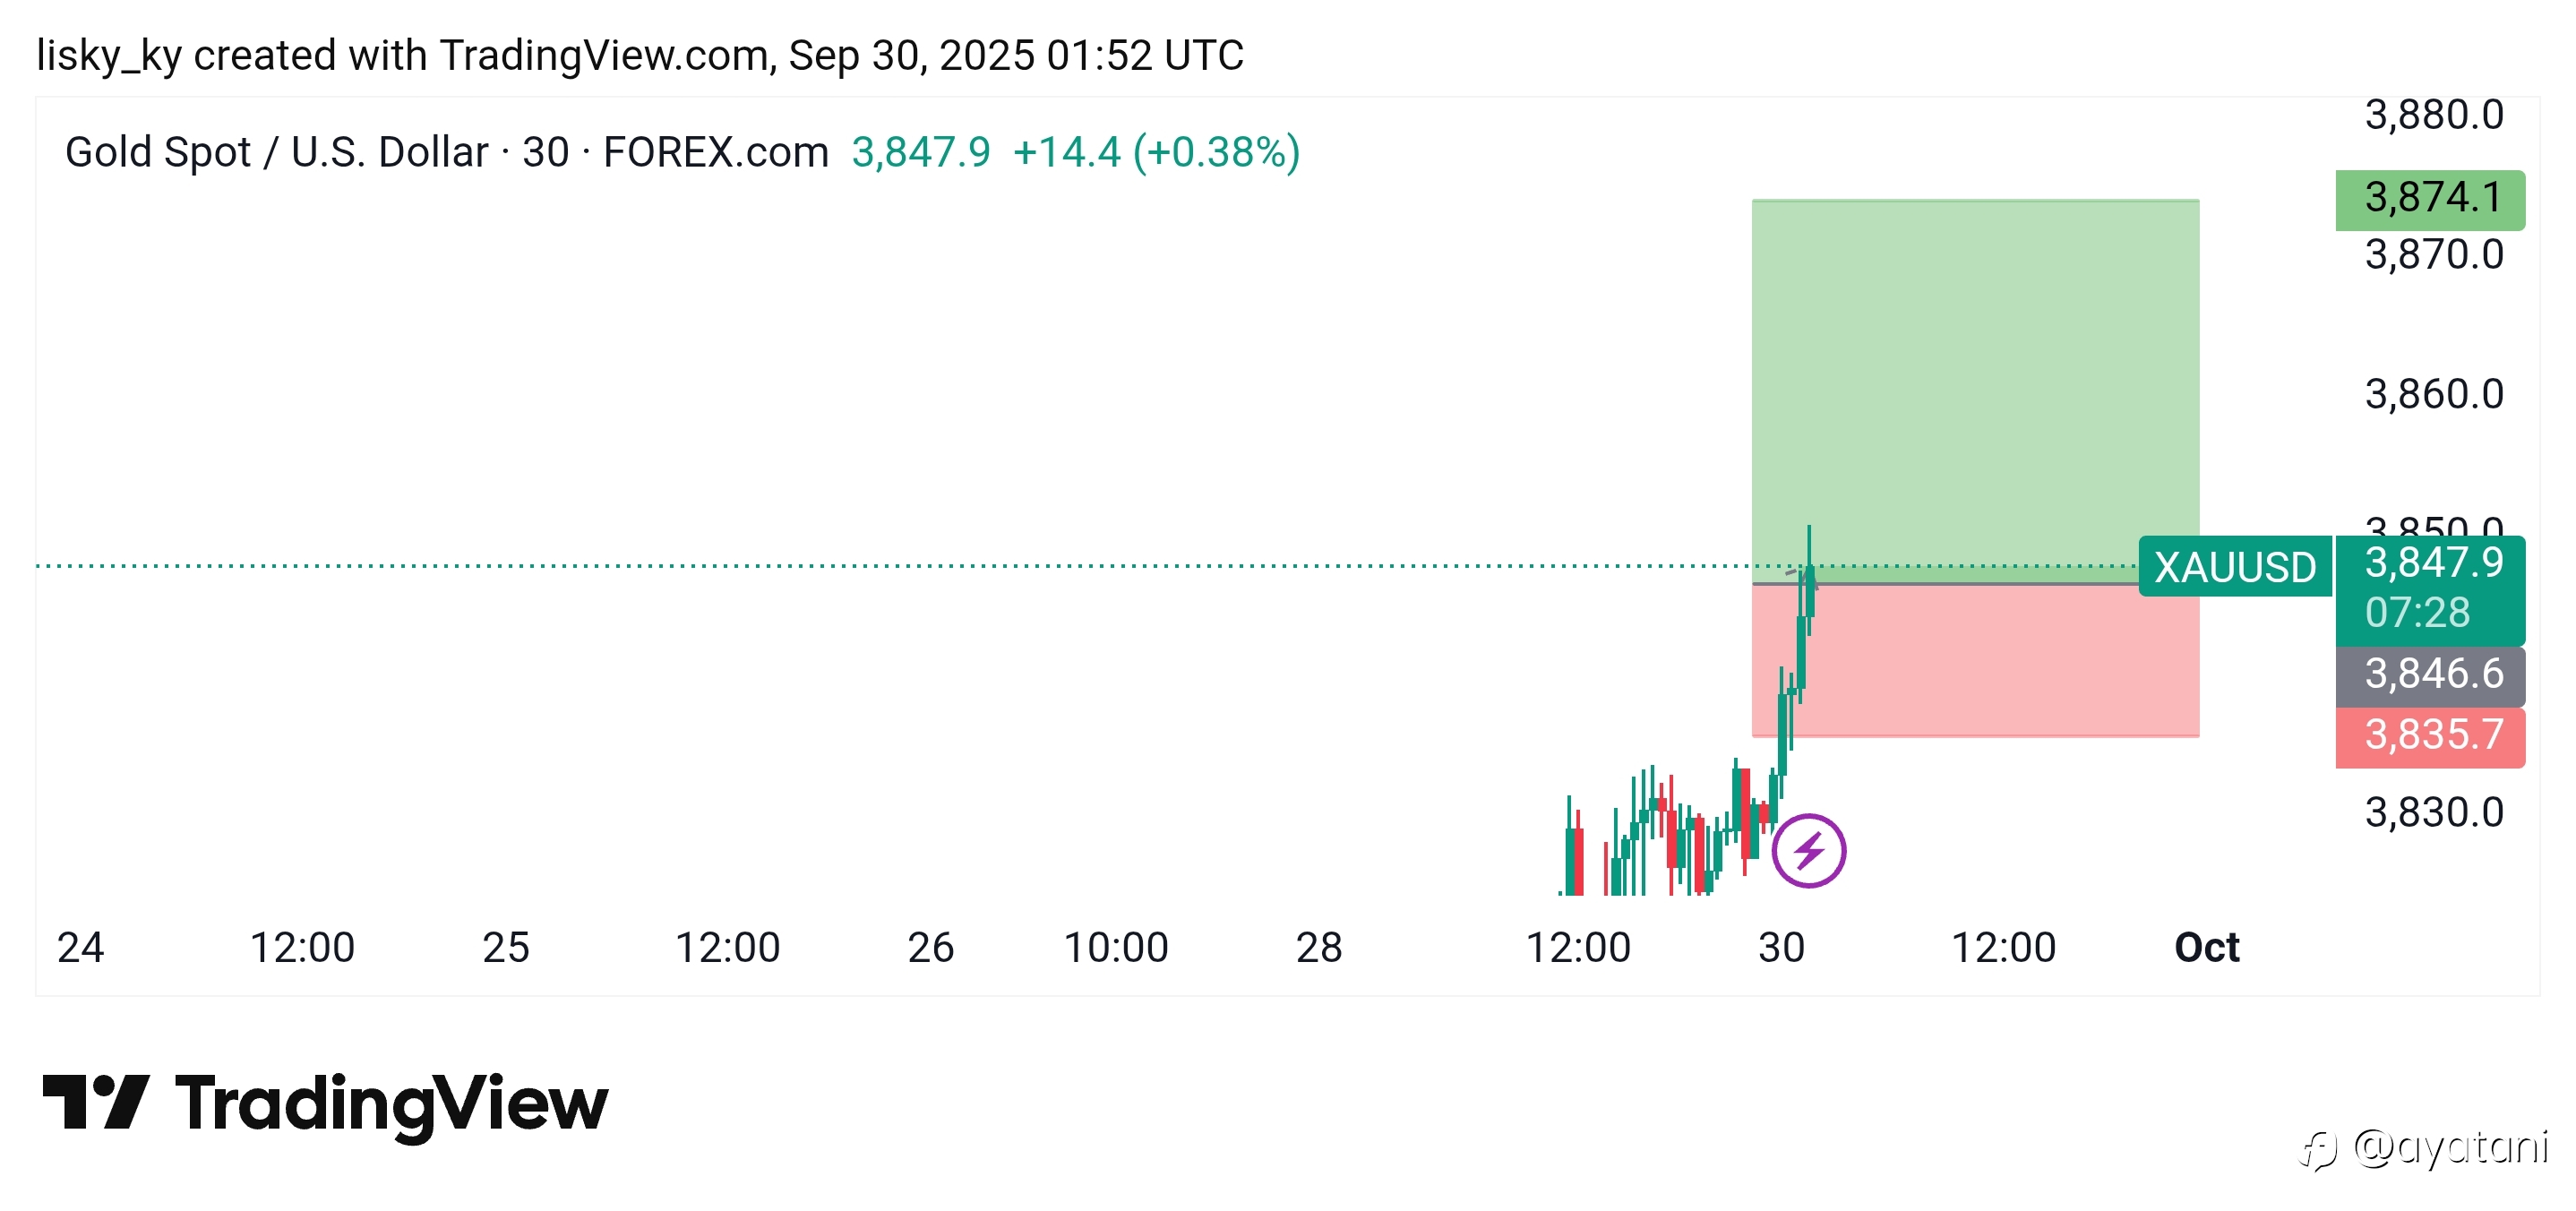
Task: Click the lisky_ky chart attribution header text
Action: pos(639,55)
